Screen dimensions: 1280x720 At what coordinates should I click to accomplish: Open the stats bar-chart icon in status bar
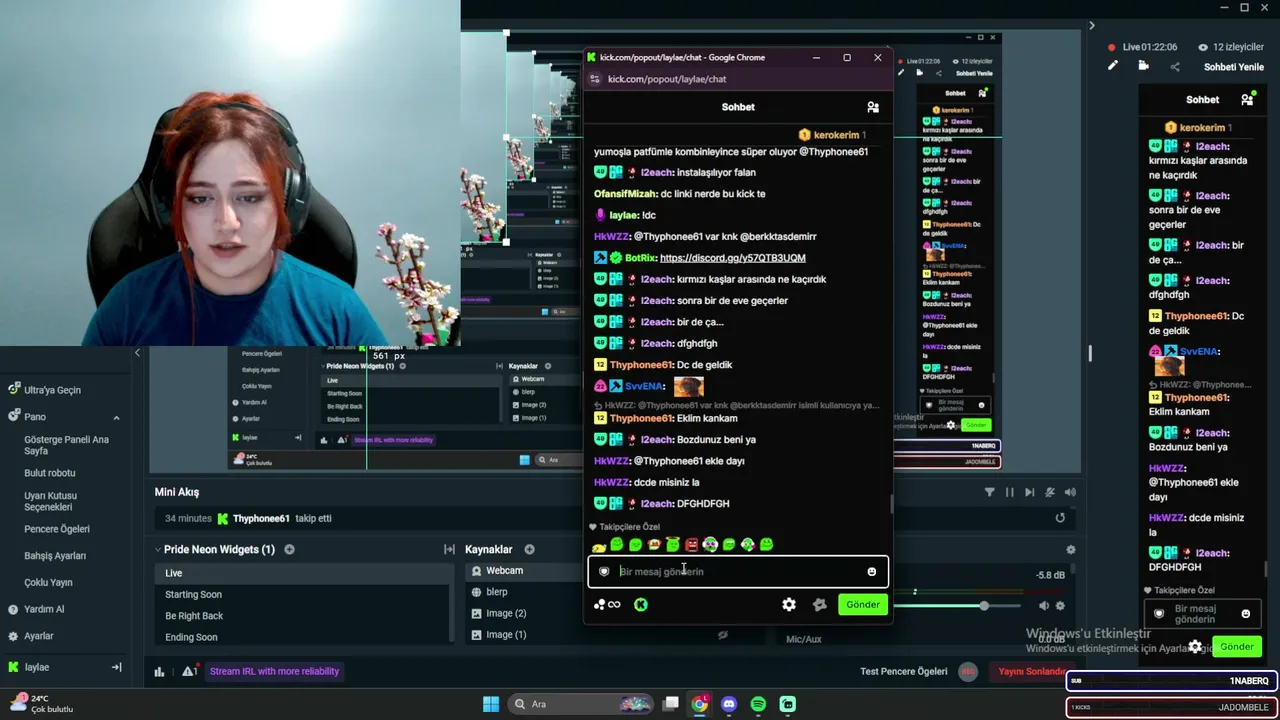coord(159,672)
